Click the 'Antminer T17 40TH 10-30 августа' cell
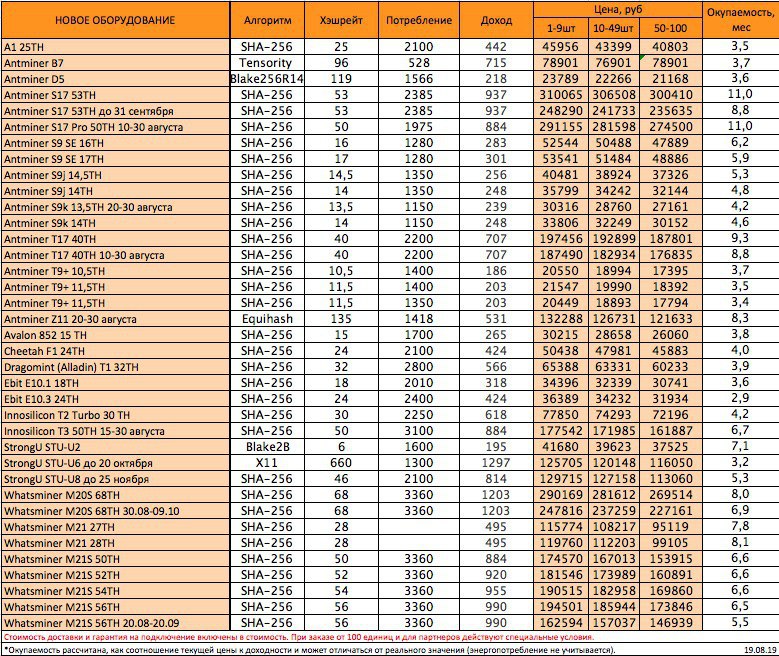Screen dimensions: 779x656 coord(115,255)
